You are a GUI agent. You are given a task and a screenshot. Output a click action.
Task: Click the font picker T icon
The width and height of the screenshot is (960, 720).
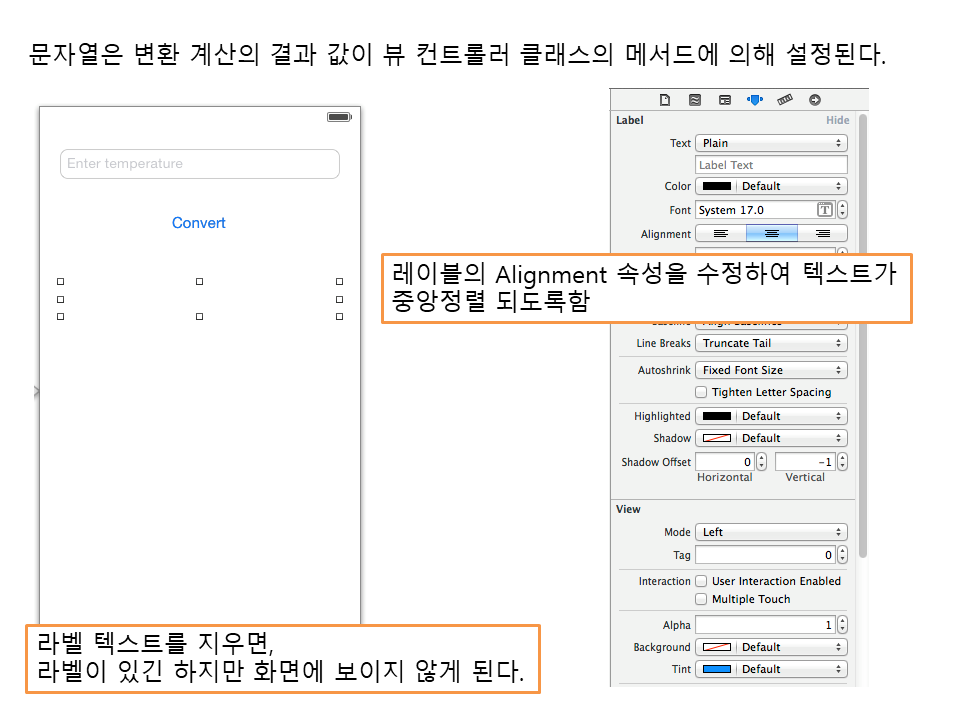825,210
